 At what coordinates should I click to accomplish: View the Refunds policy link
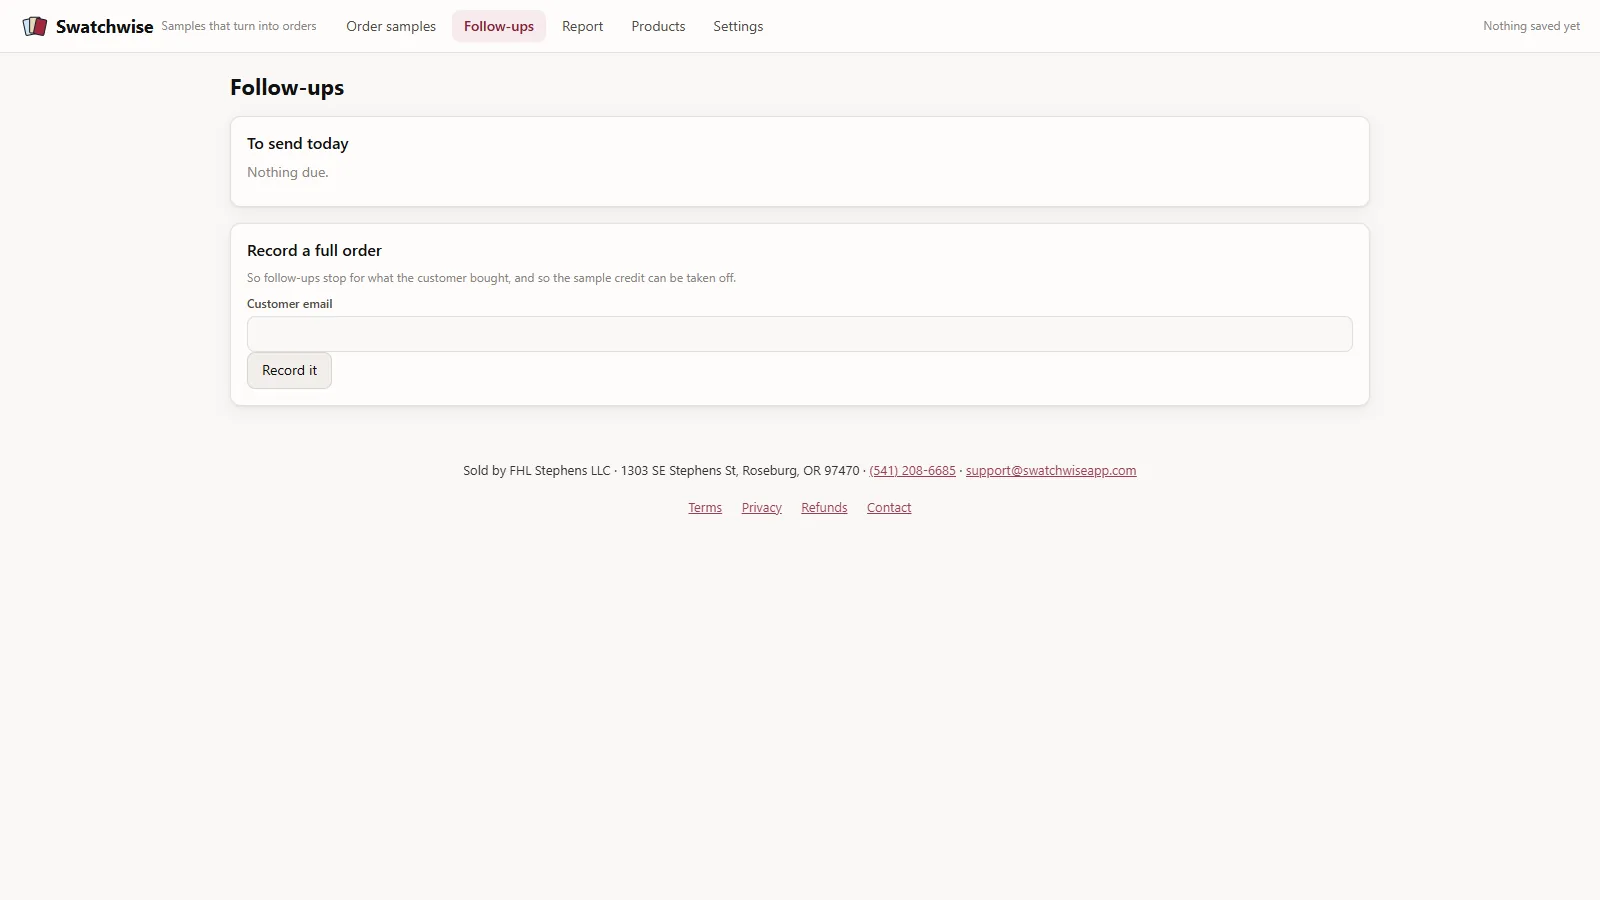824,508
